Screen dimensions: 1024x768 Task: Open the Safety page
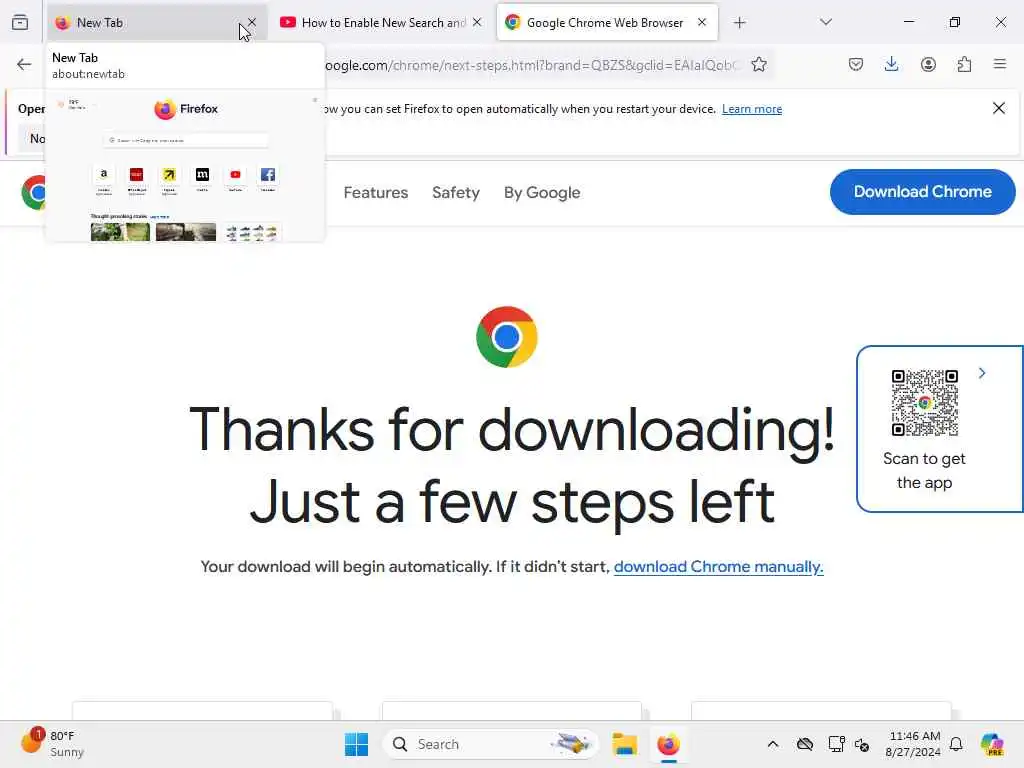tap(456, 193)
